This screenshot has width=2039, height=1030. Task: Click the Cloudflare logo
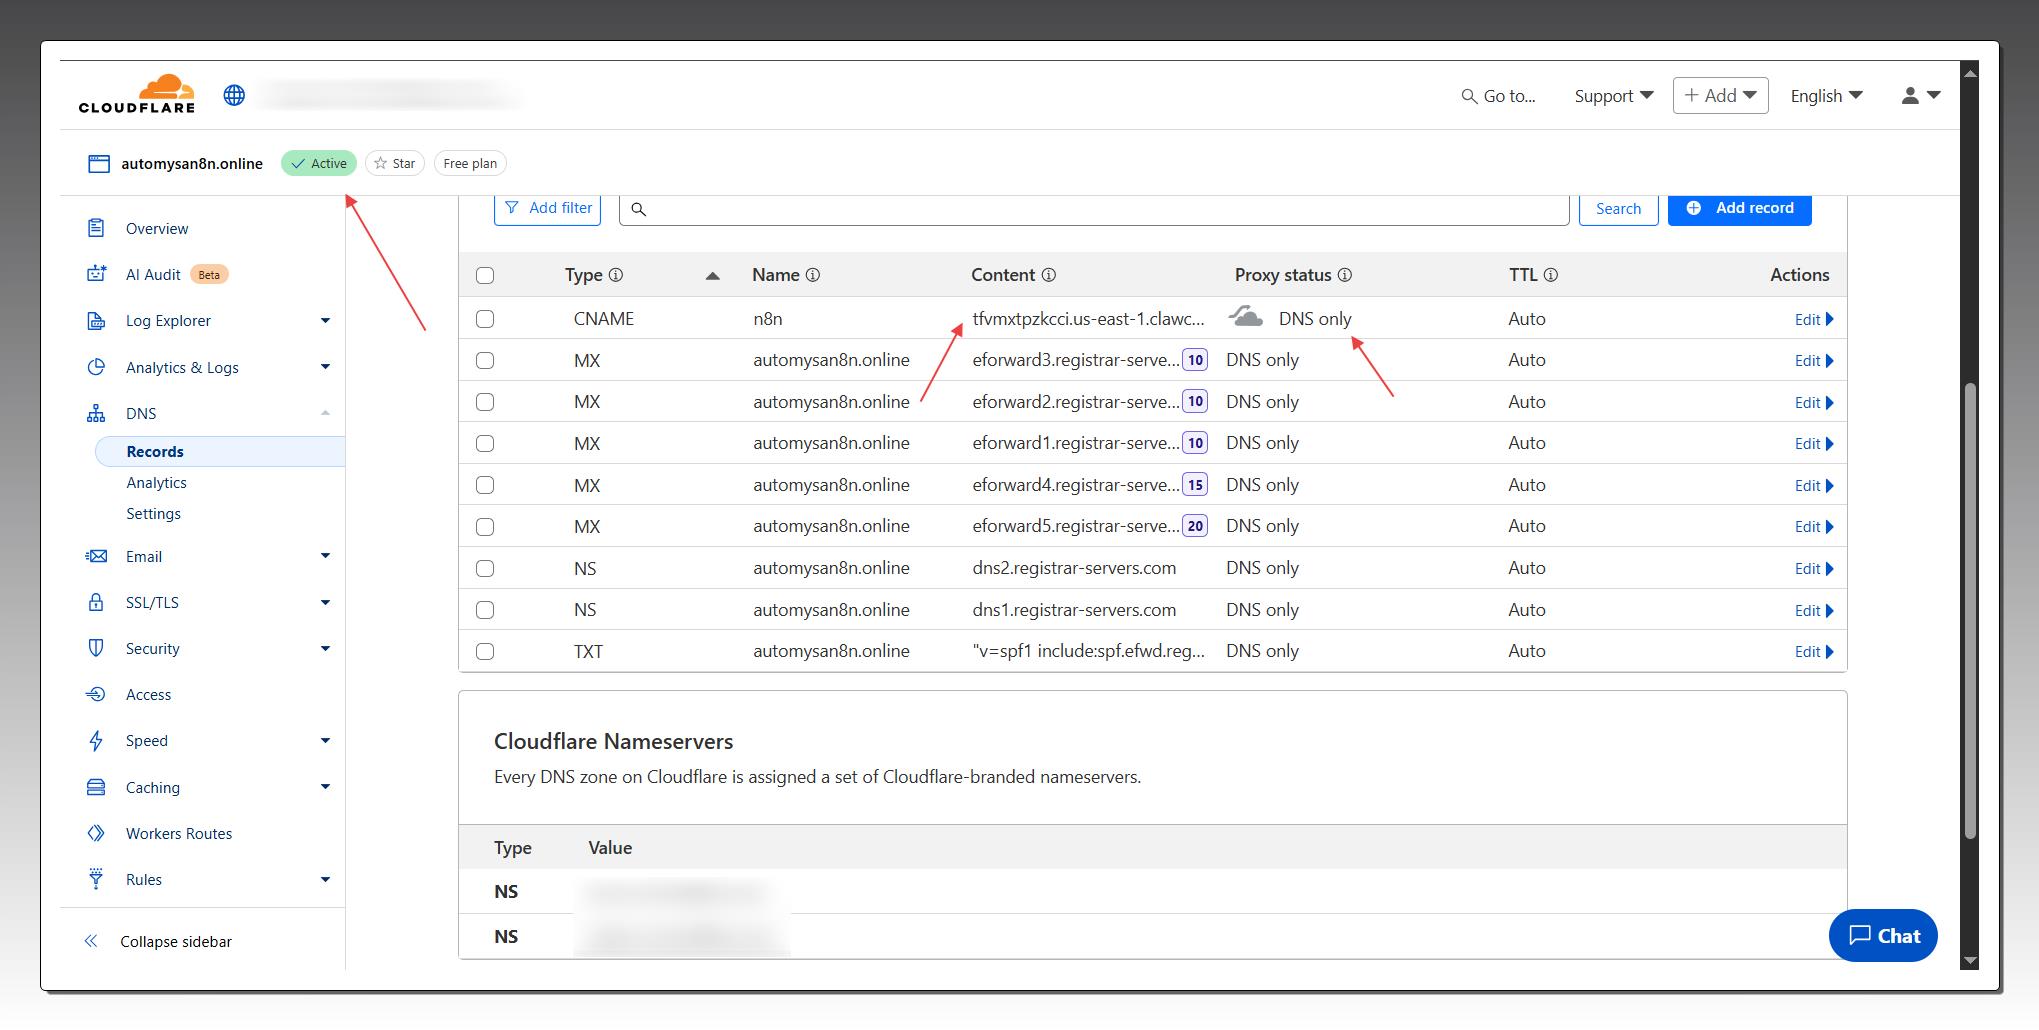(137, 93)
